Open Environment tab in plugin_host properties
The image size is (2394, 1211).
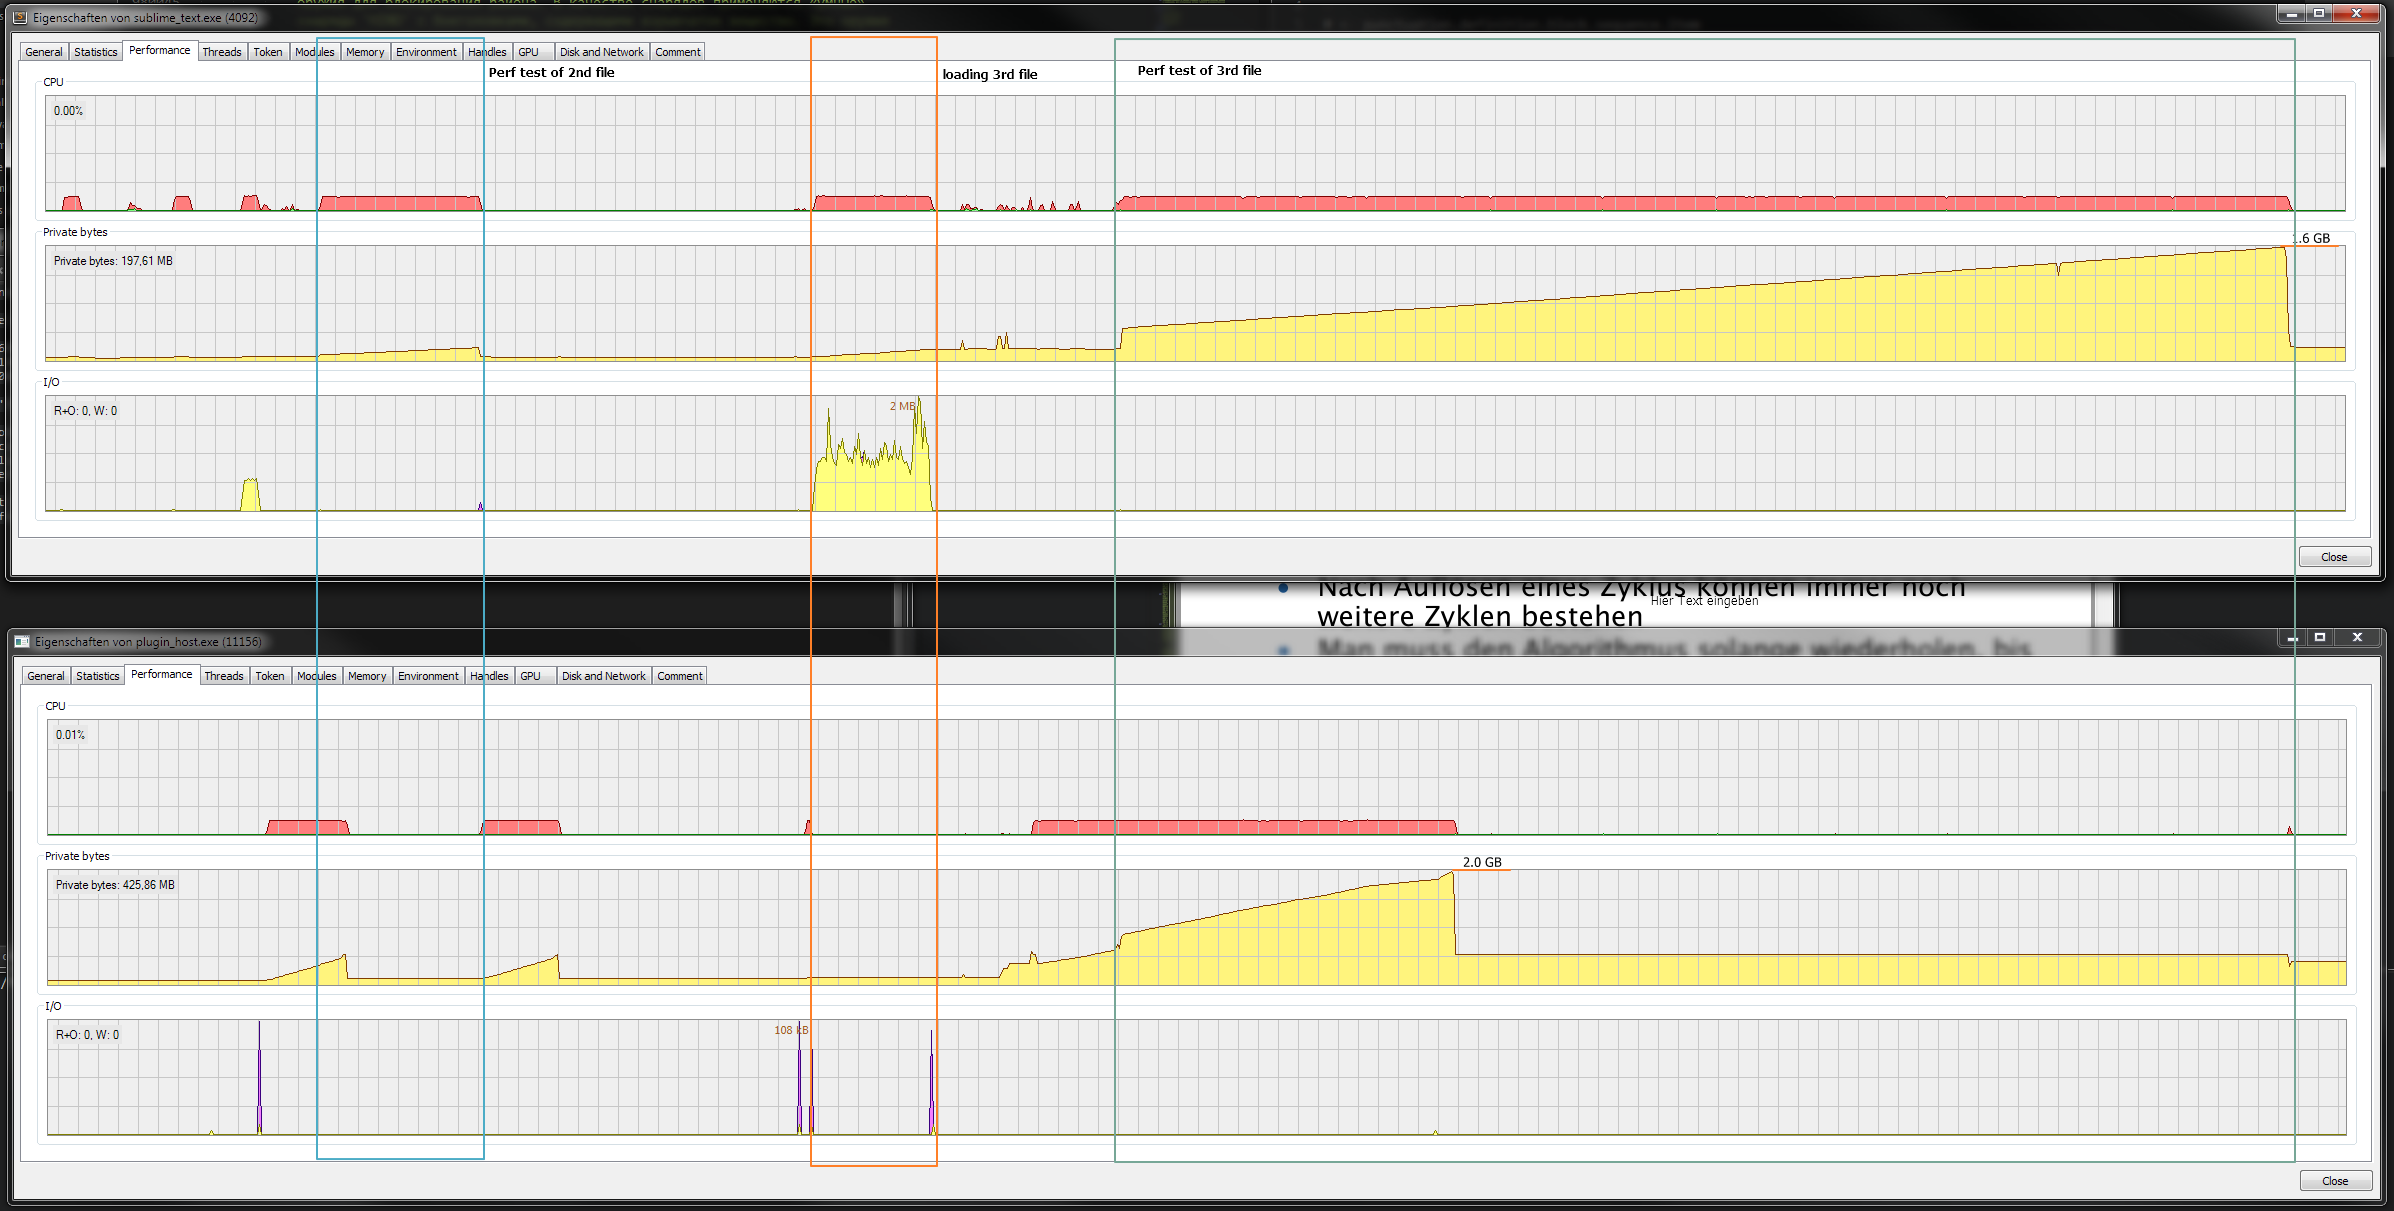[x=428, y=676]
